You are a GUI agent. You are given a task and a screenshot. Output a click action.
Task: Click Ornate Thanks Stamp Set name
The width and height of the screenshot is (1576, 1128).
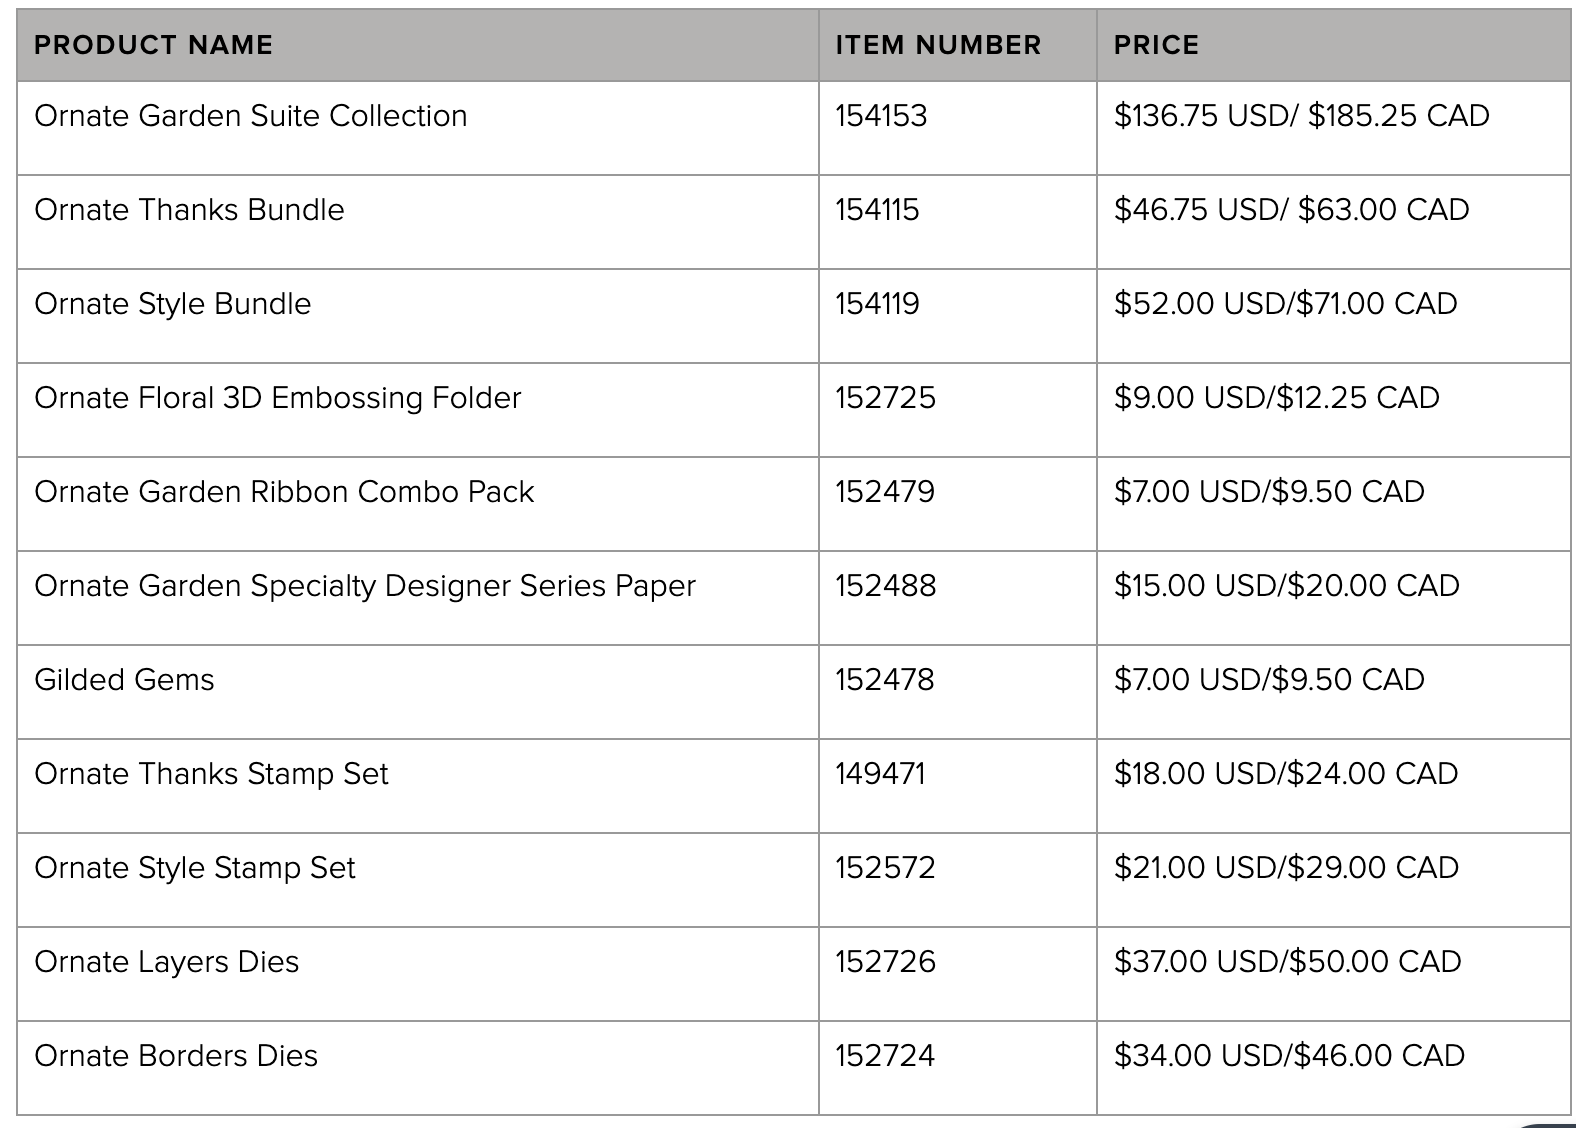tap(211, 774)
